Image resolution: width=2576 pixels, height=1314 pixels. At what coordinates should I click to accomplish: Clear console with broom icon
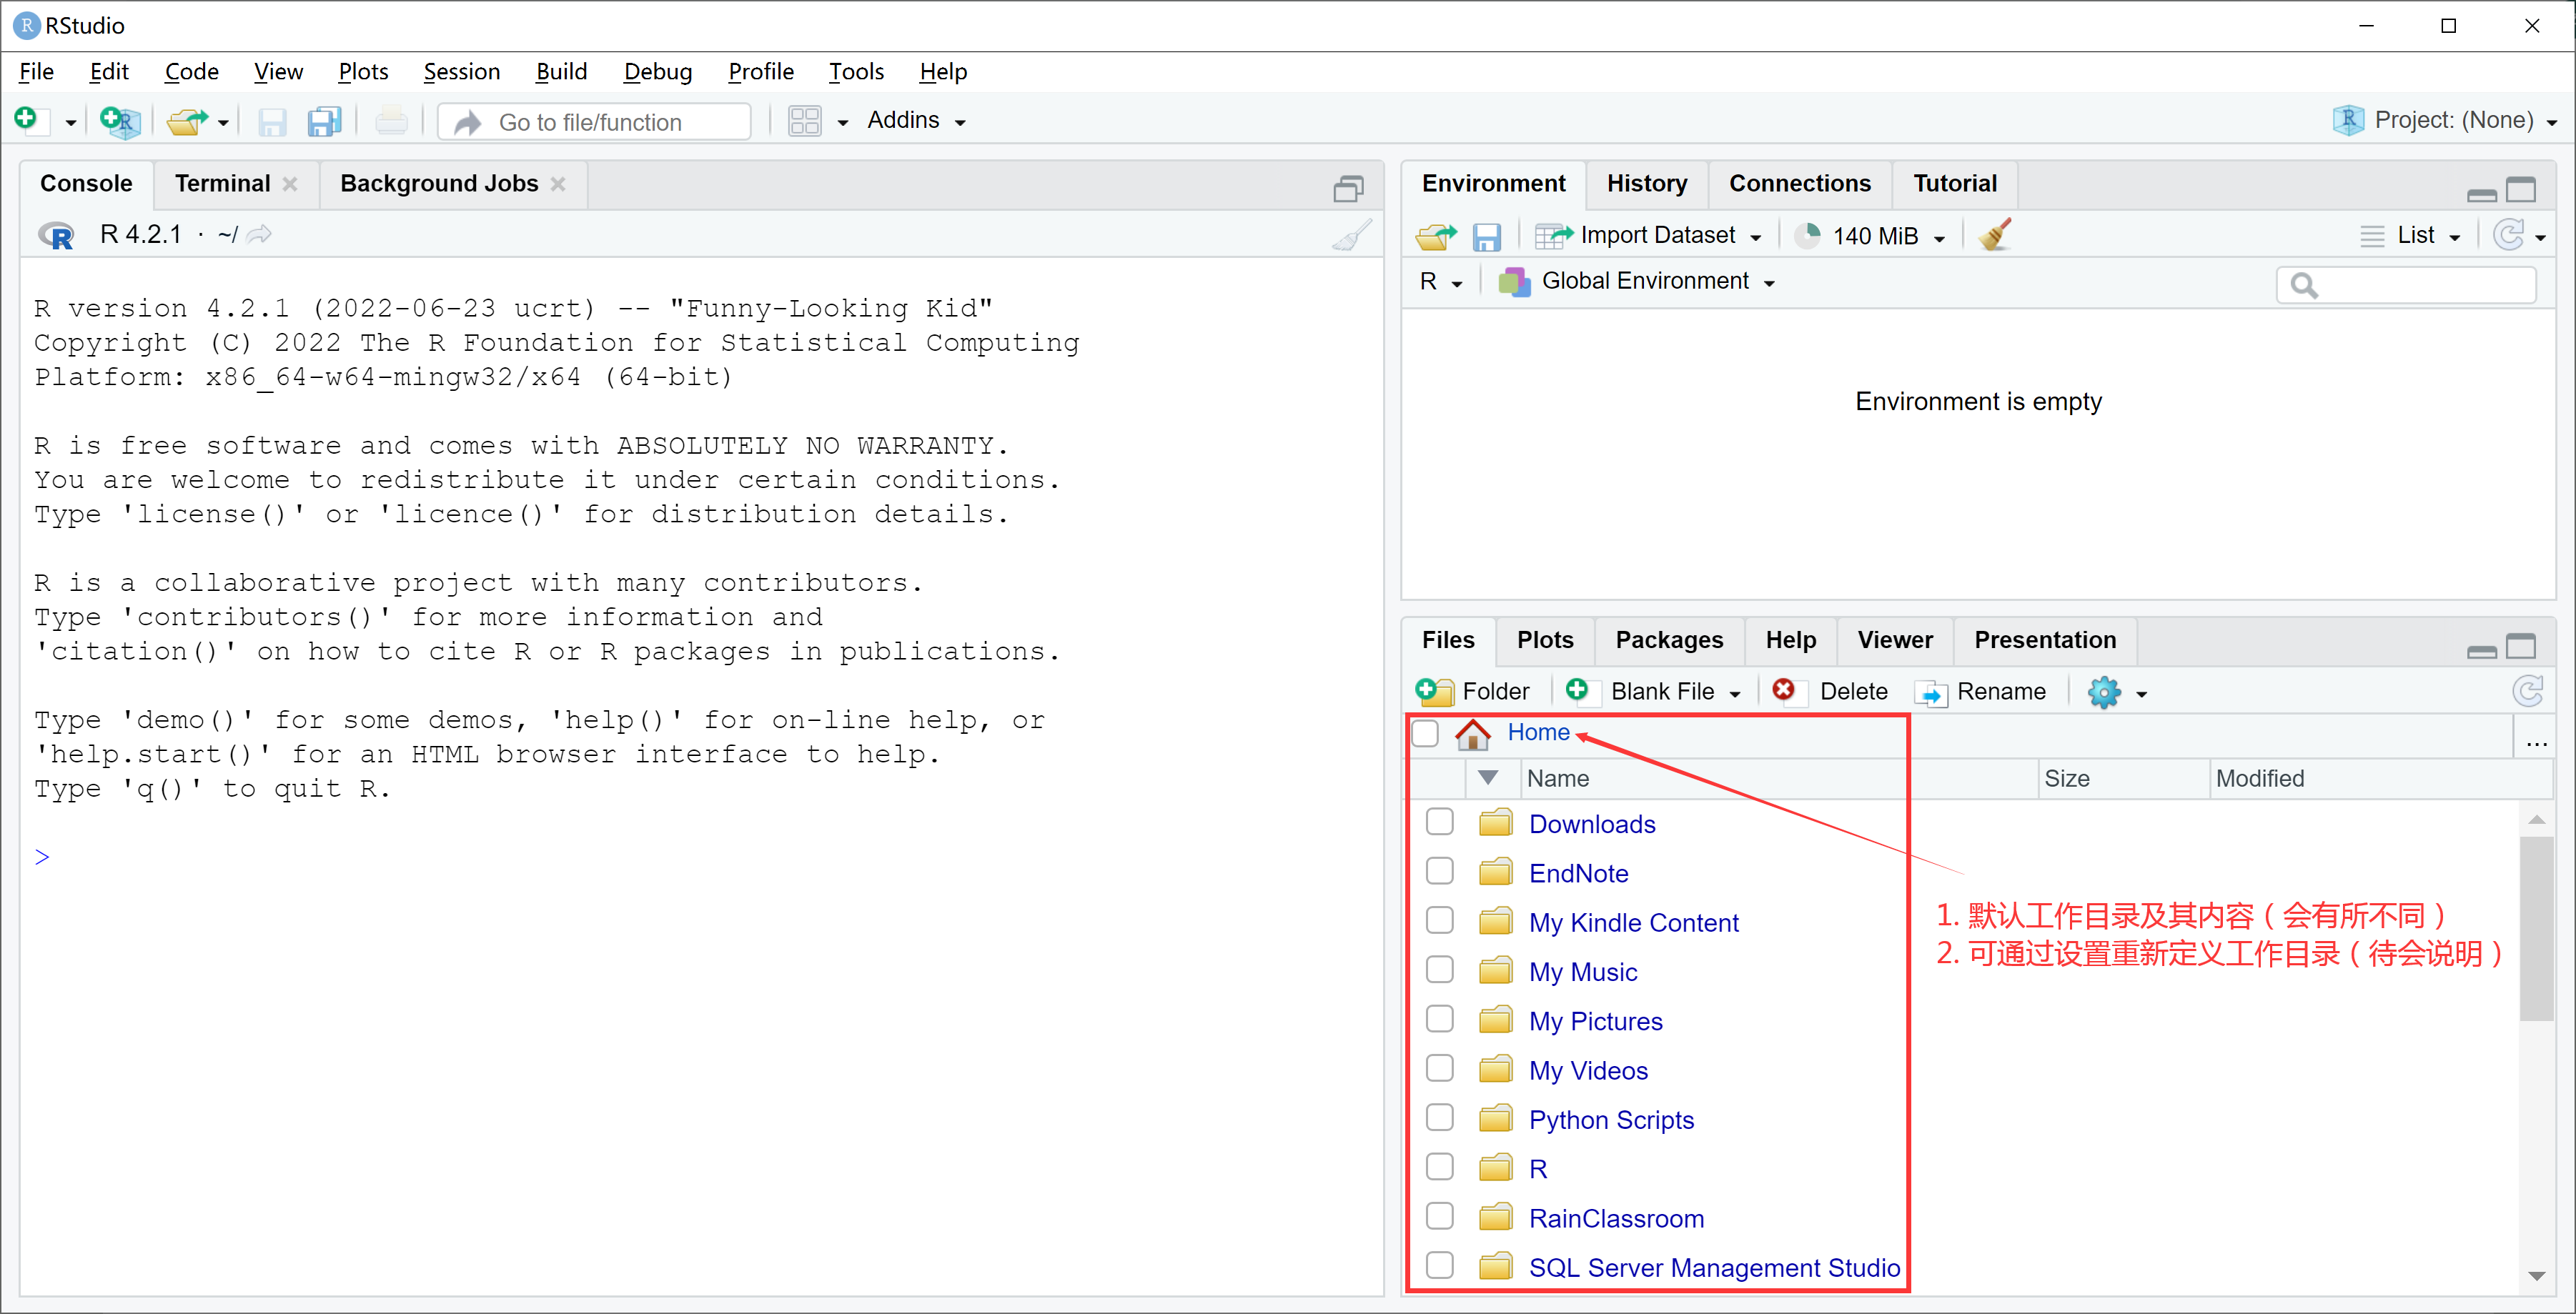pyautogui.click(x=1351, y=235)
